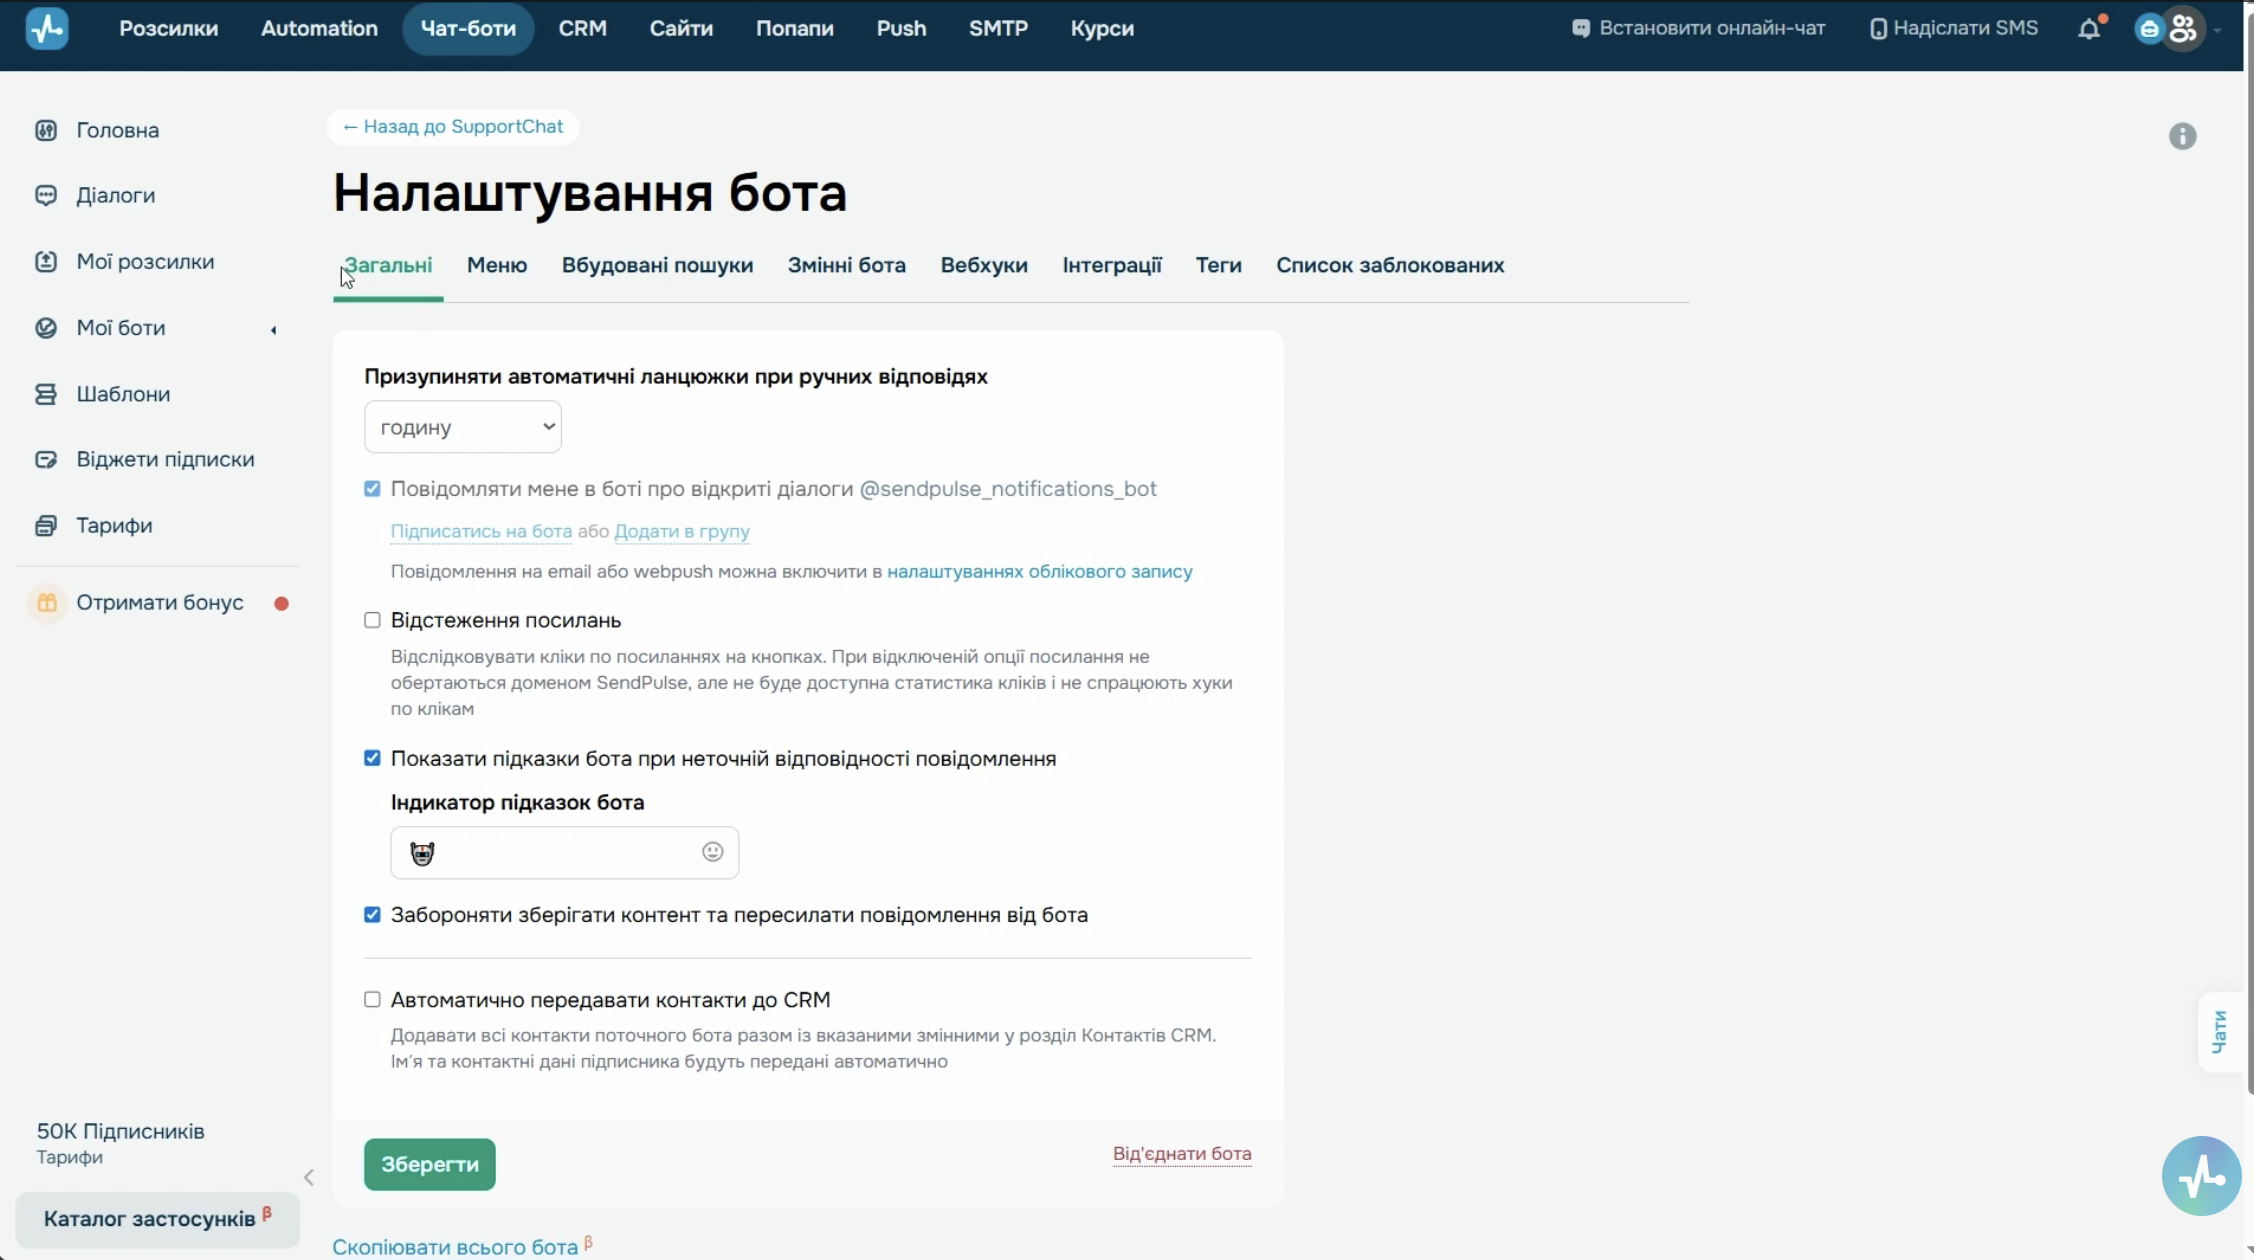This screenshot has height=1260, width=2254.
Task: Enable Відстеження посилань checkbox
Action: [372, 620]
